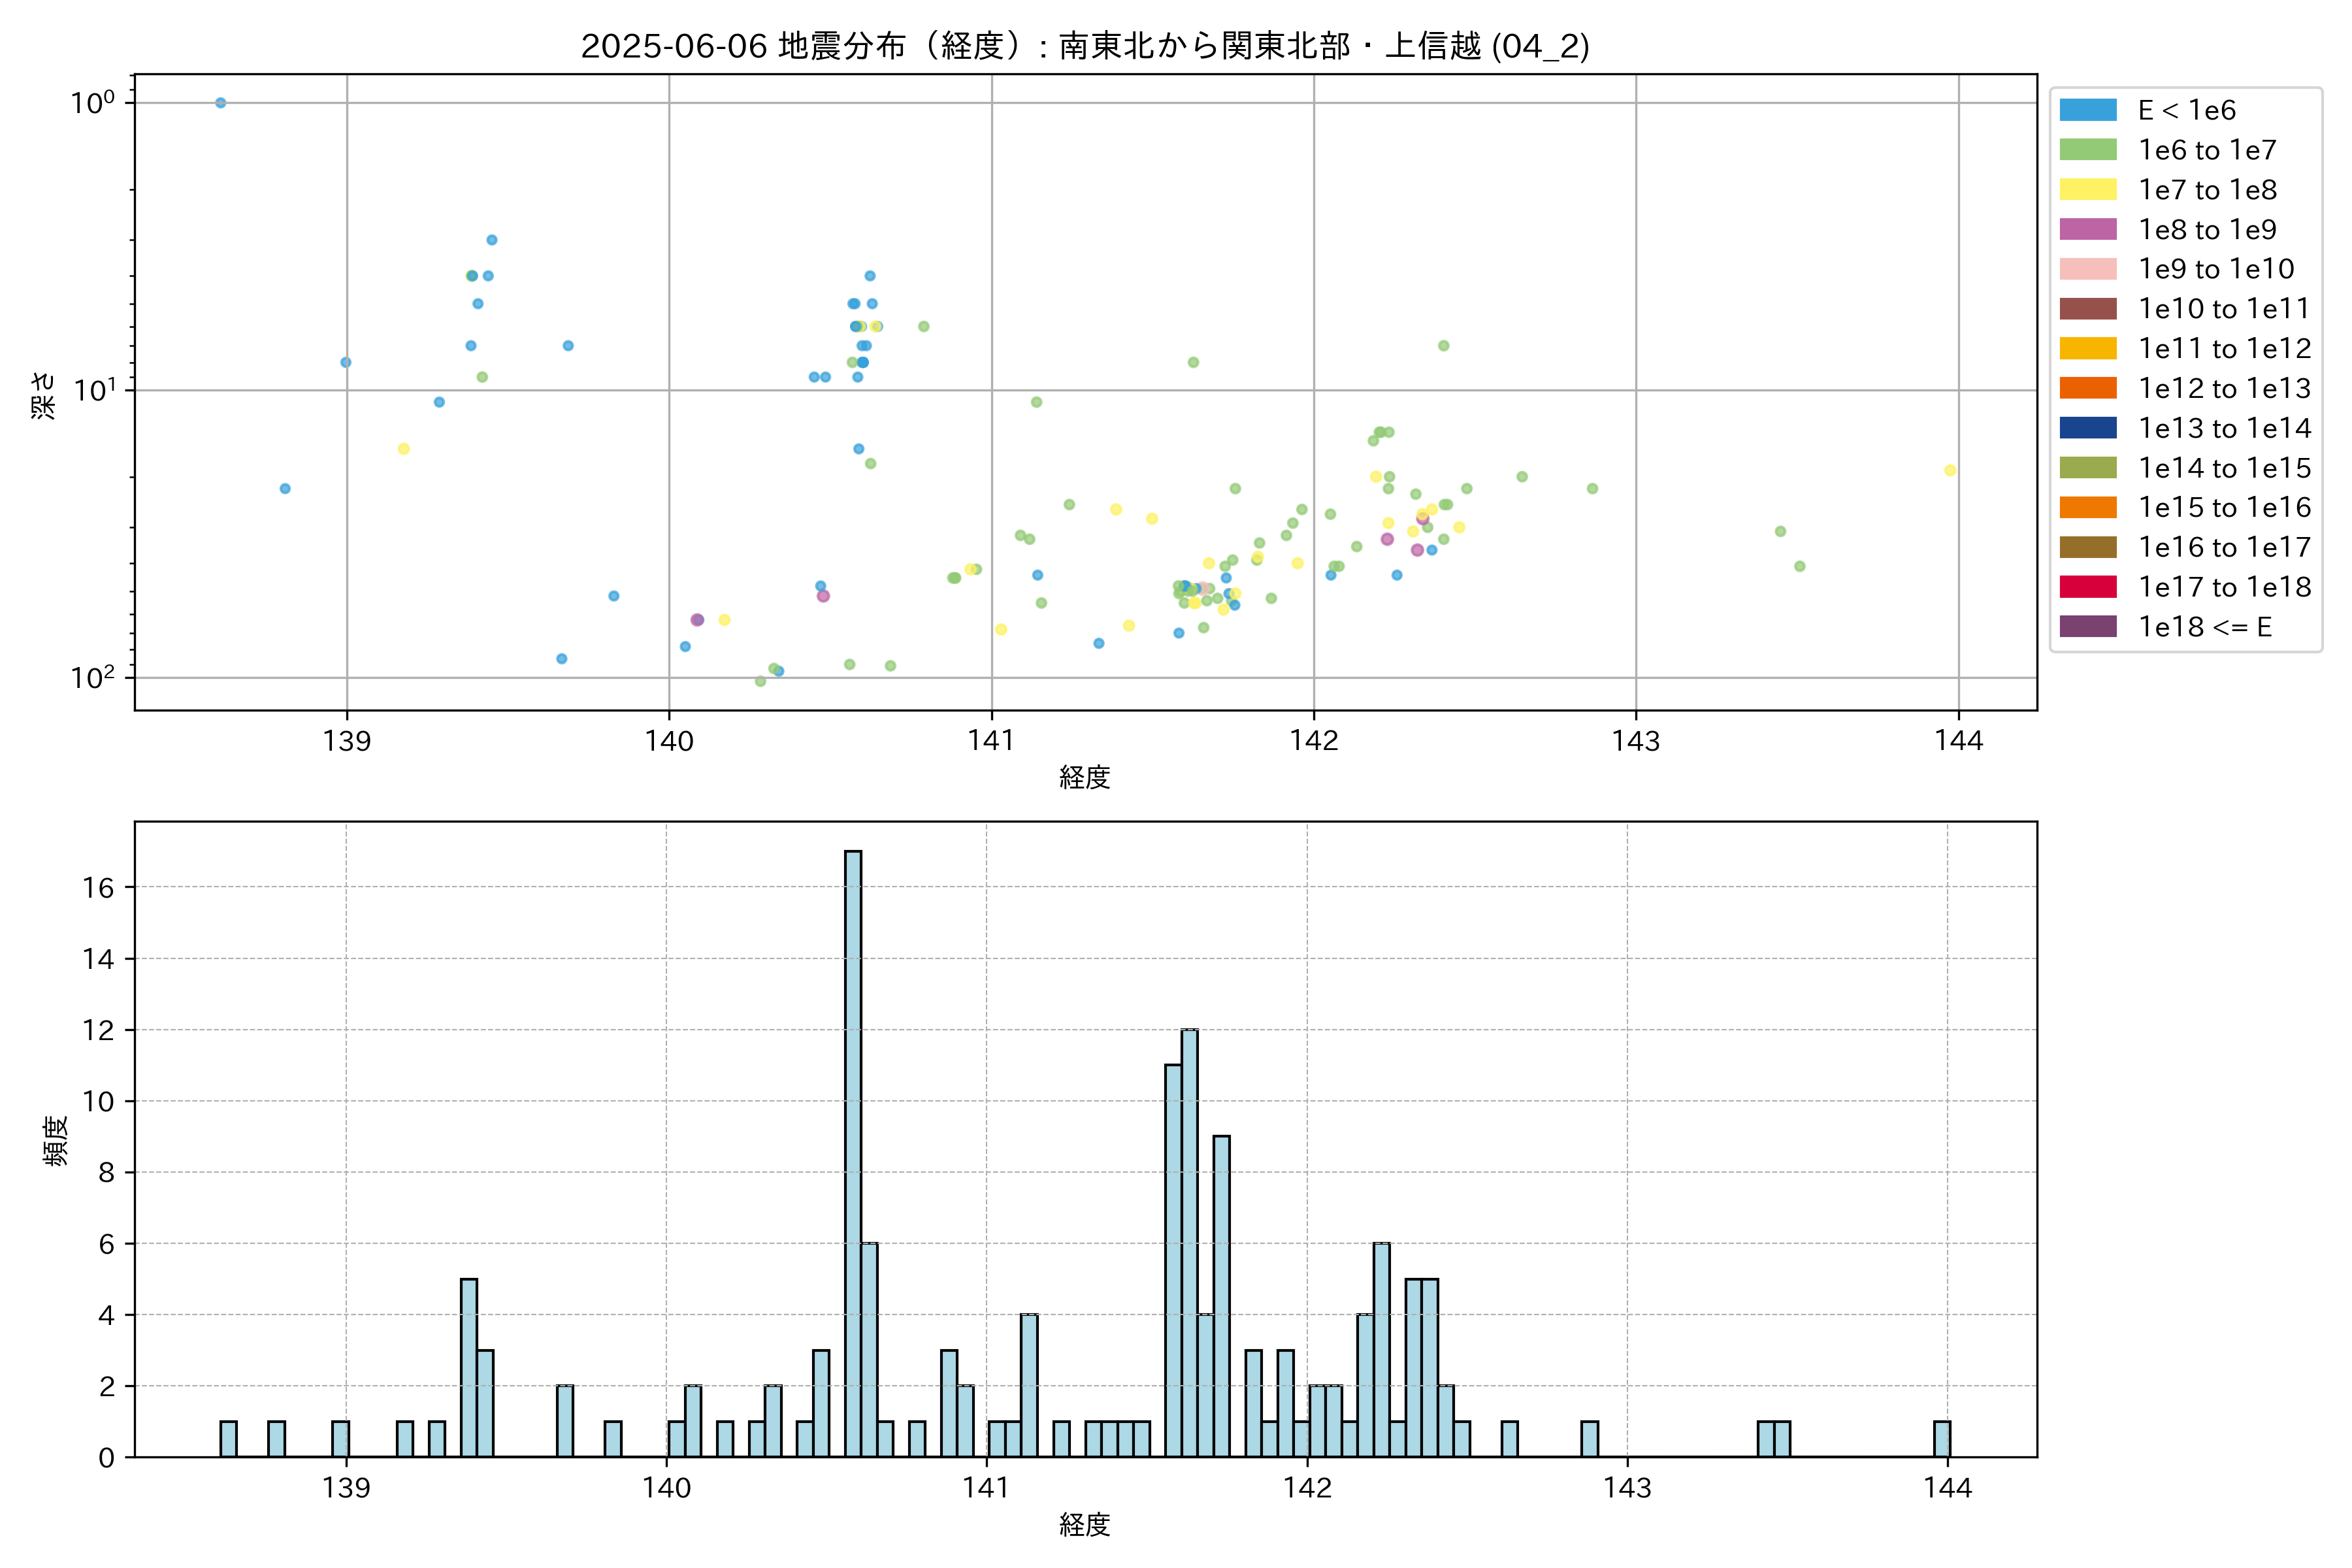The width and height of the screenshot is (2352, 1568).
Task: Click the 1e11 to 1e12 legend label
Action: point(2224,349)
